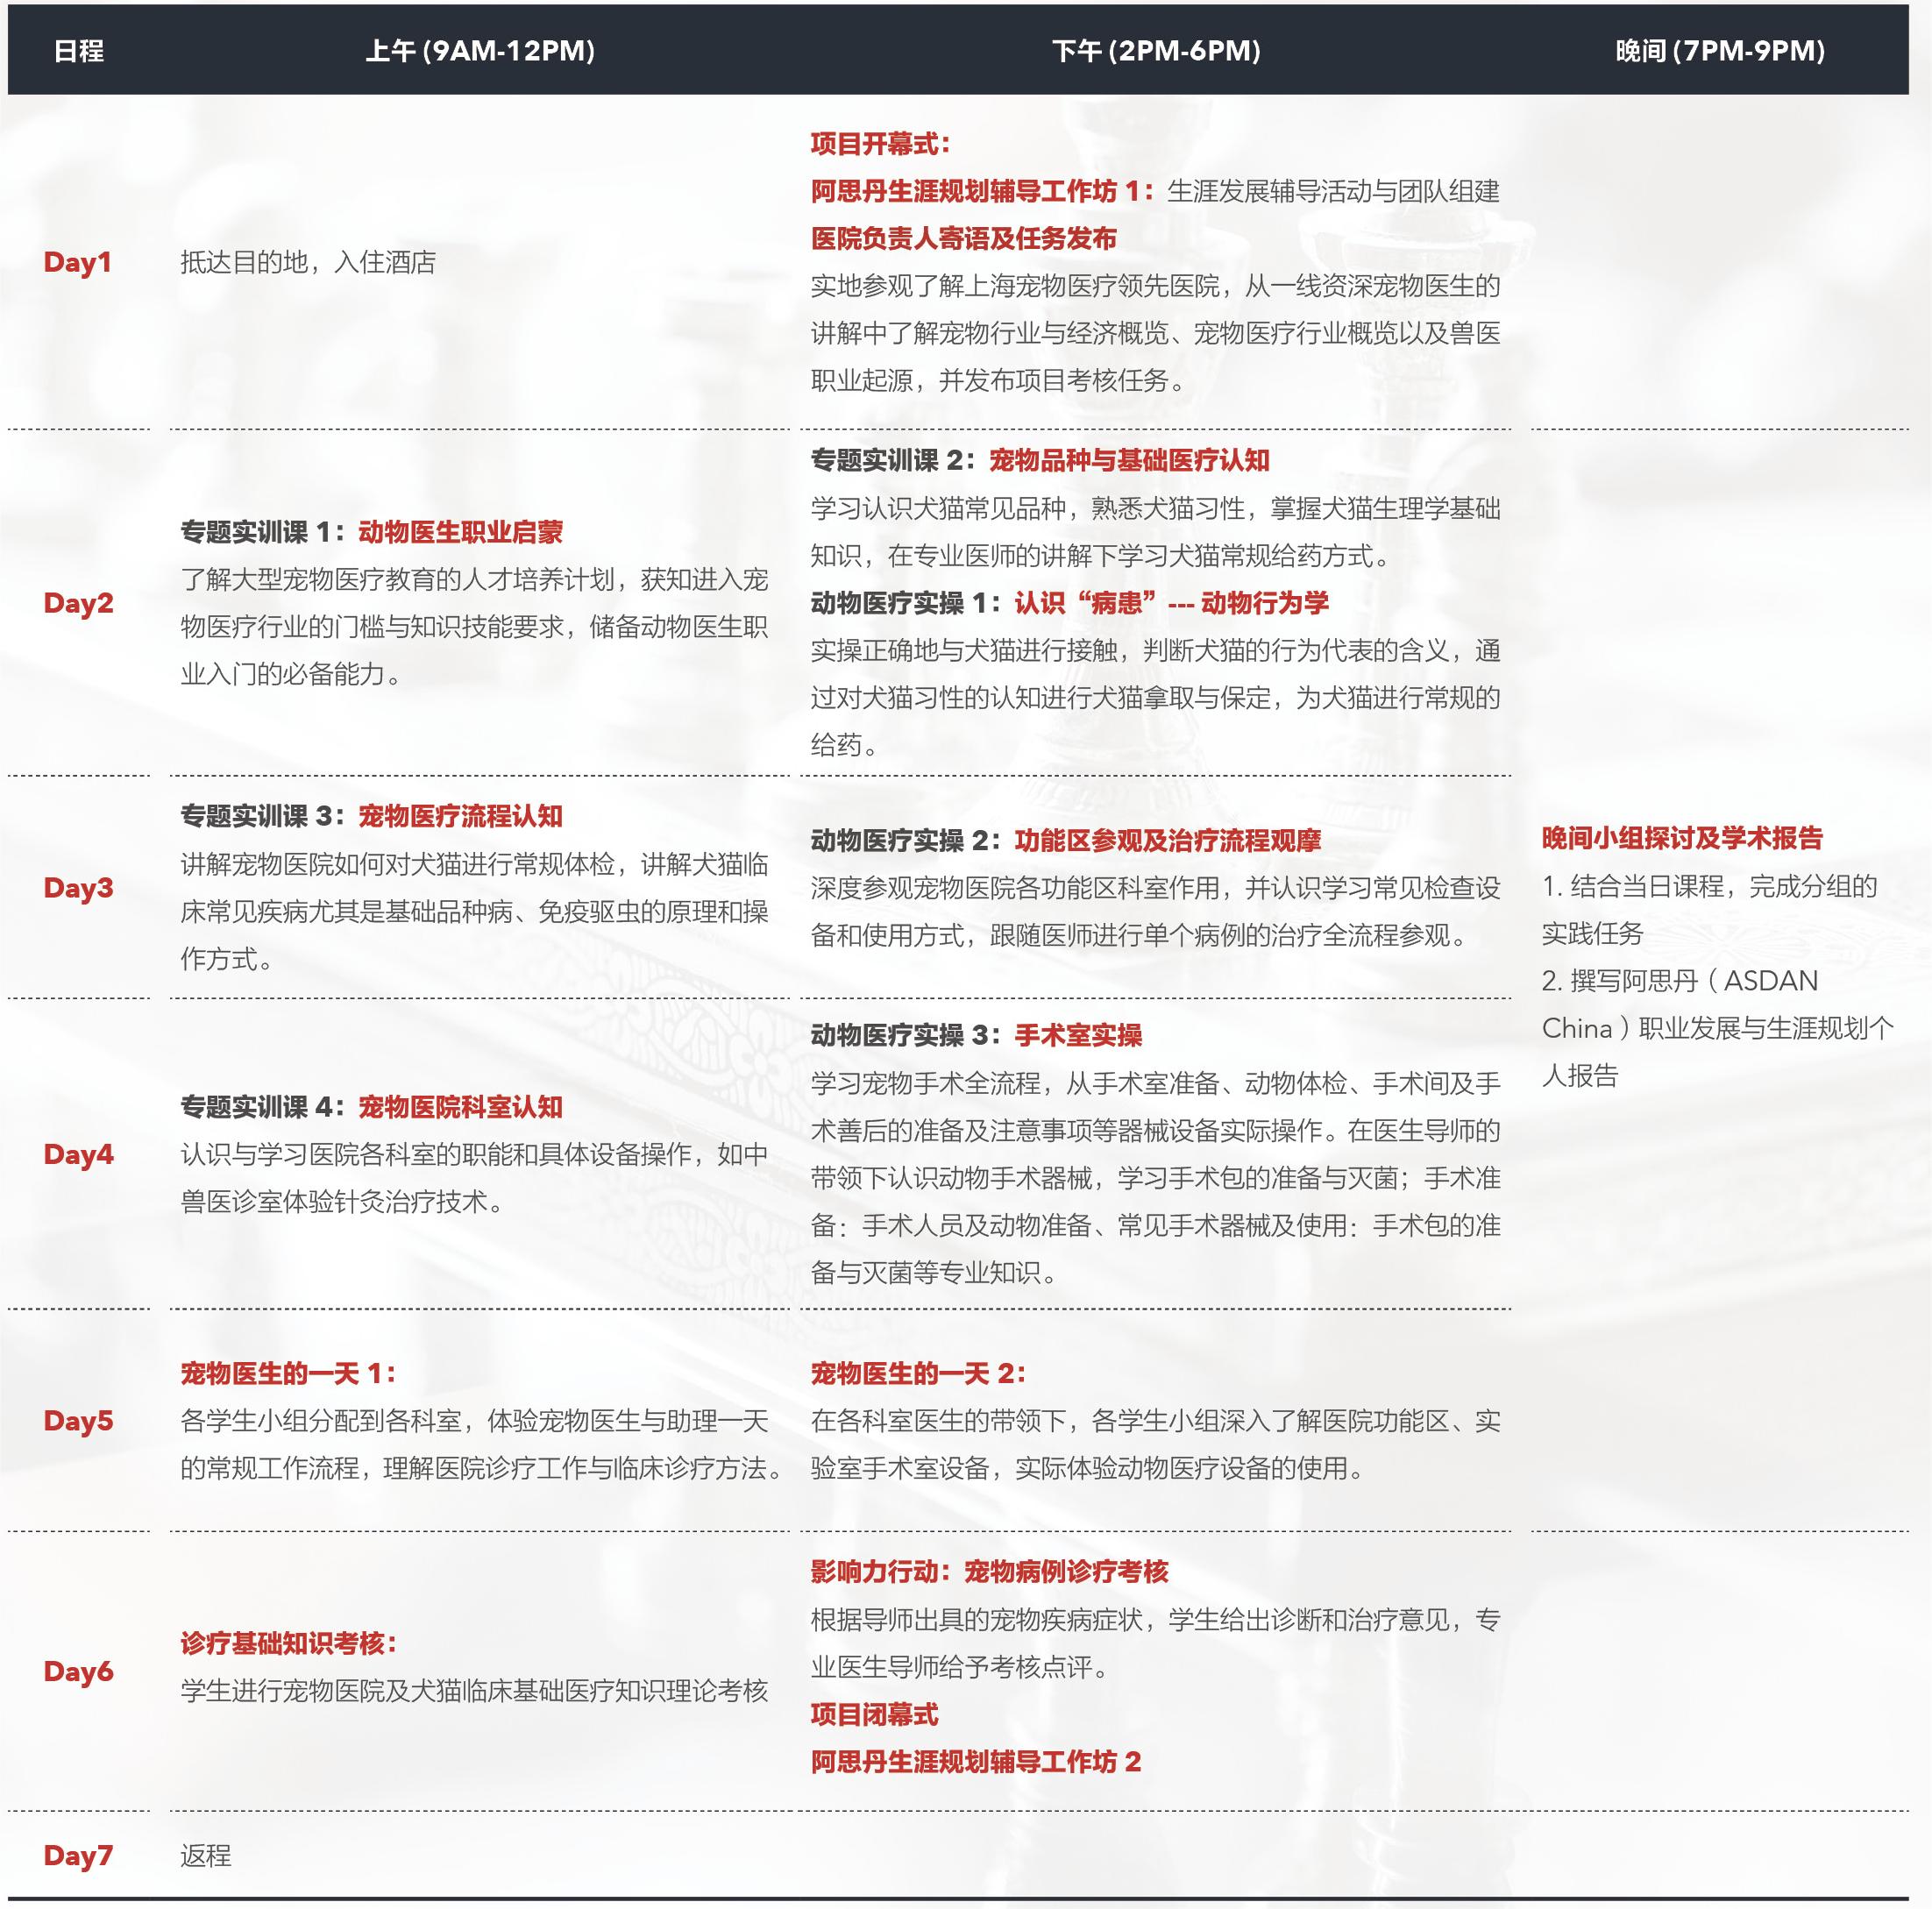Screen dimensions: 1932x1909
Task: Click the label 动物医疗实操 2
Action: 906,841
